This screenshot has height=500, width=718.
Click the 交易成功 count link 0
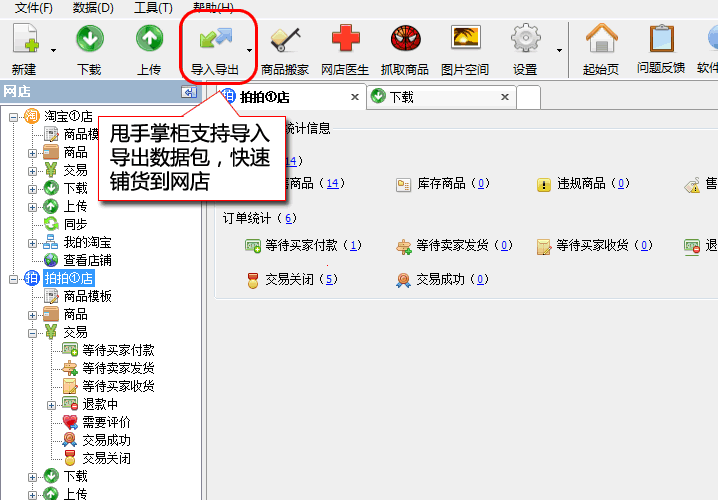pyautogui.click(x=480, y=279)
